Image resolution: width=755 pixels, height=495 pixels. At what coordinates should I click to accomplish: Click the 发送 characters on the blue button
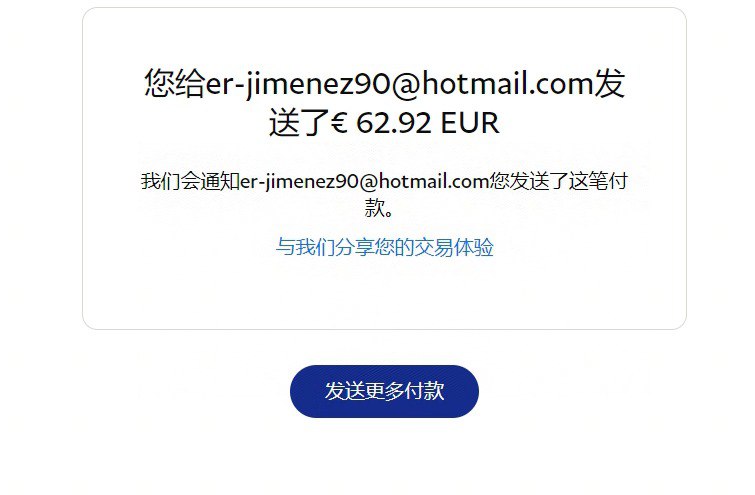[x=344, y=391]
